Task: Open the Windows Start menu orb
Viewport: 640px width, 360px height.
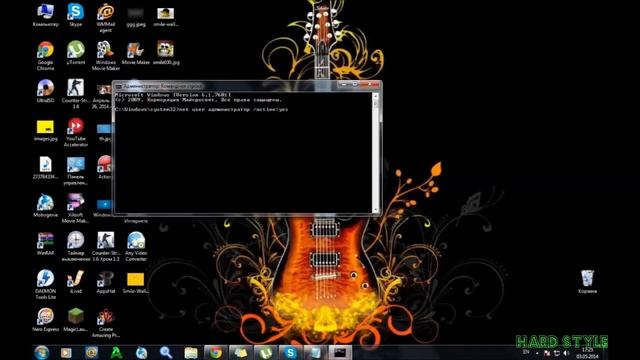Action: coord(42,352)
